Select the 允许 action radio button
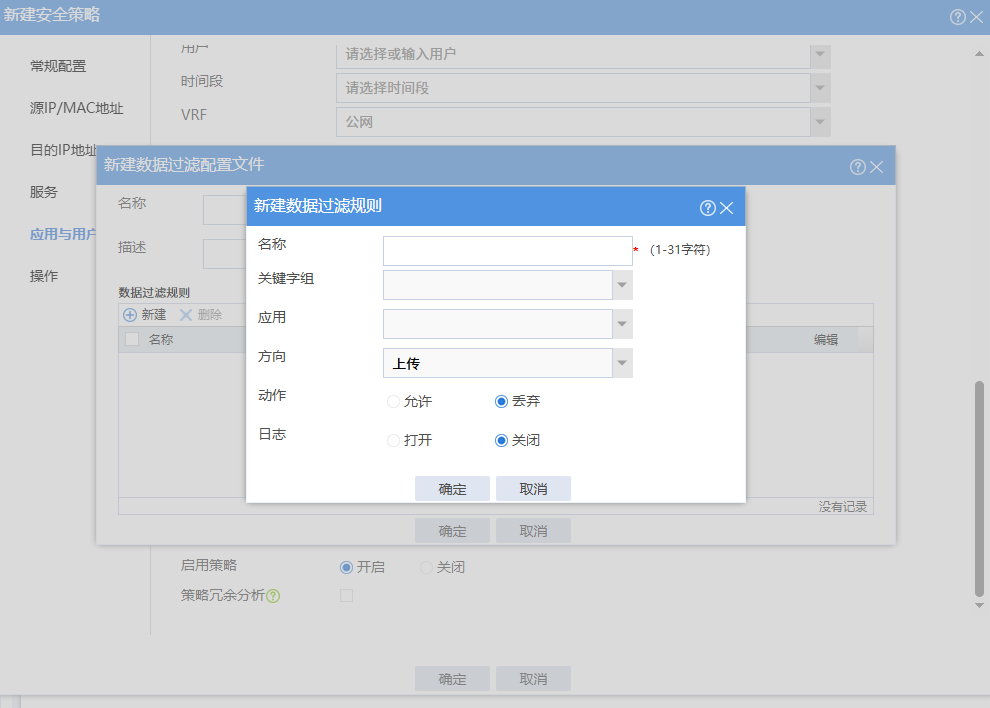This screenshot has height=708, width=990. 393,402
